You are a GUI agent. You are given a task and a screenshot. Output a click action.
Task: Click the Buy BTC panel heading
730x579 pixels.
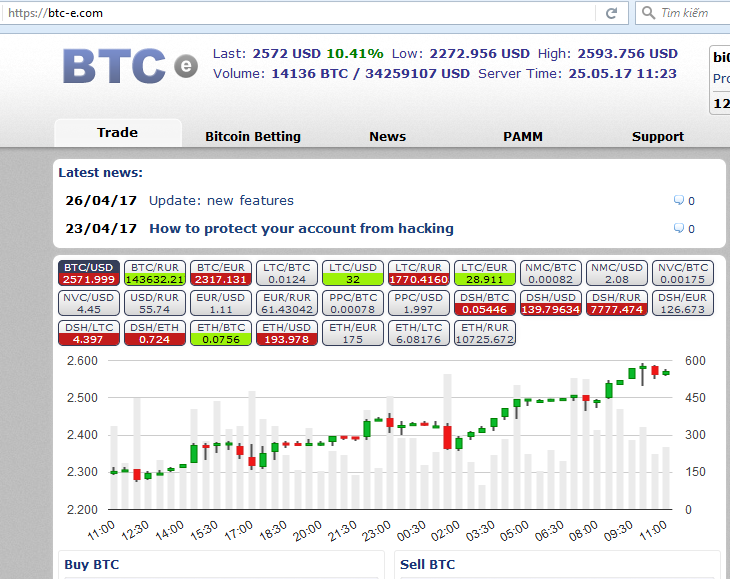click(x=92, y=565)
